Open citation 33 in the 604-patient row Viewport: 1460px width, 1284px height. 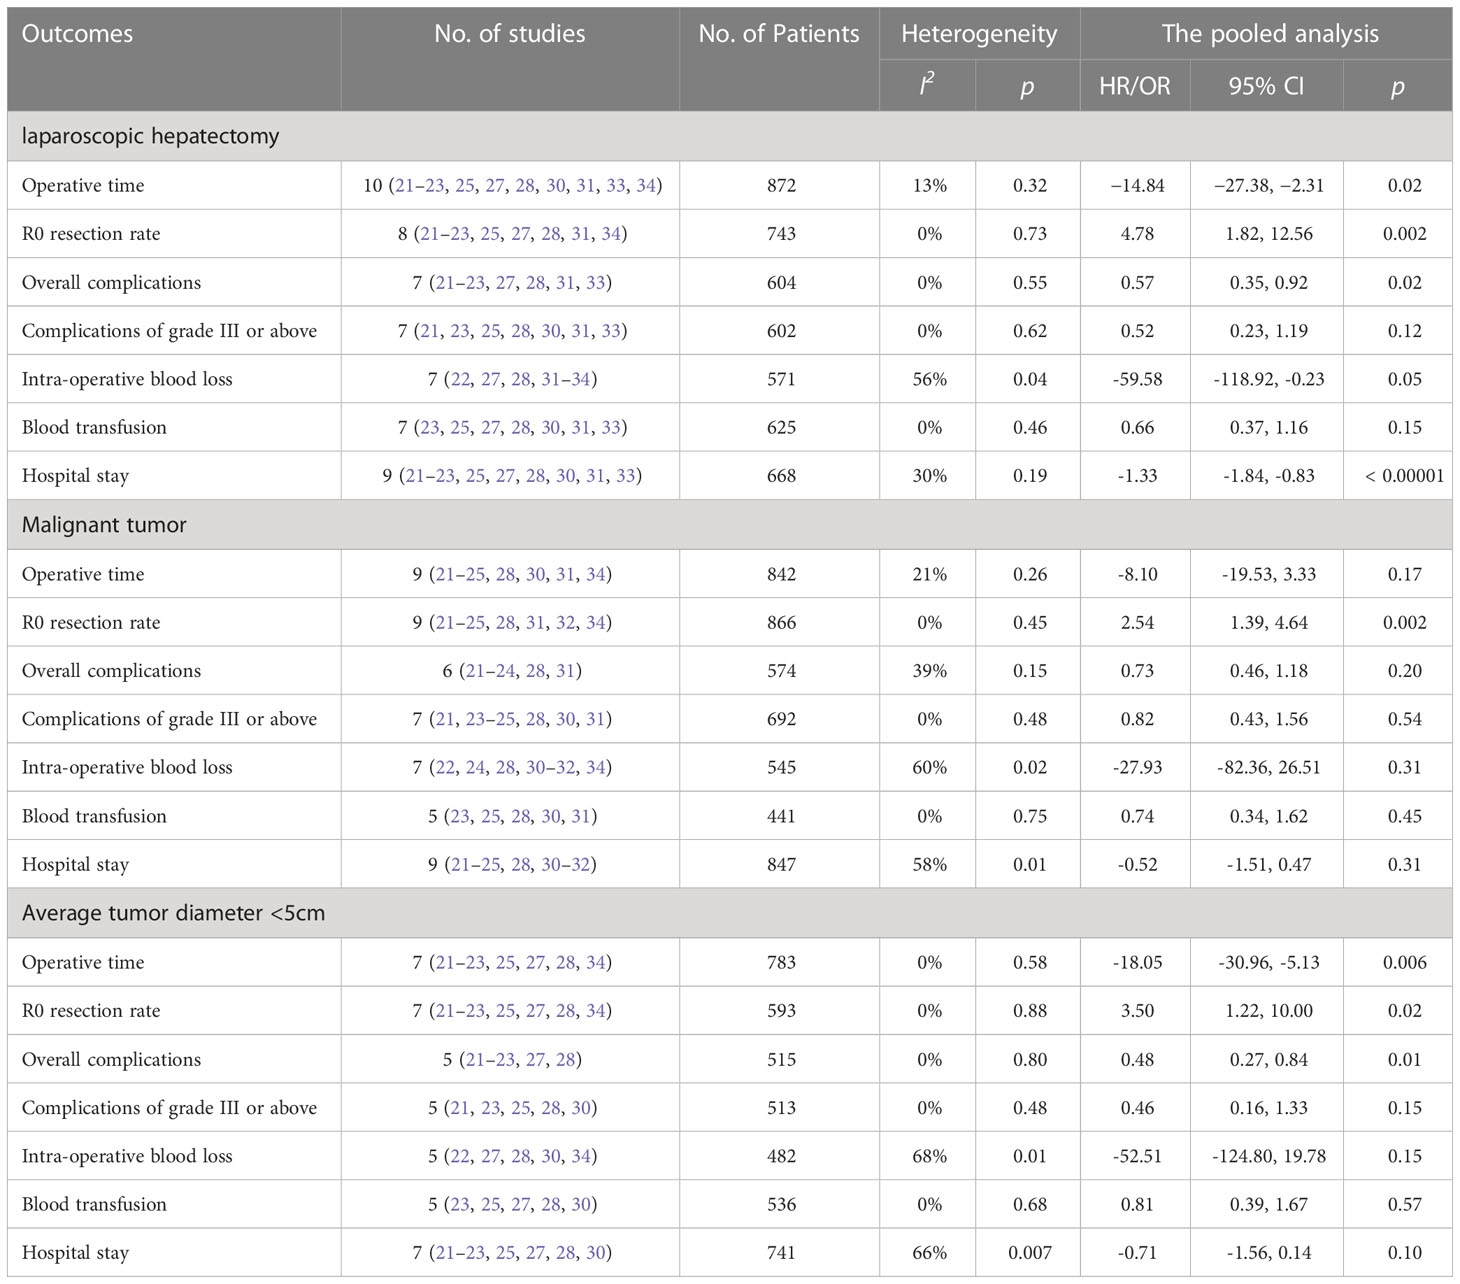596,283
